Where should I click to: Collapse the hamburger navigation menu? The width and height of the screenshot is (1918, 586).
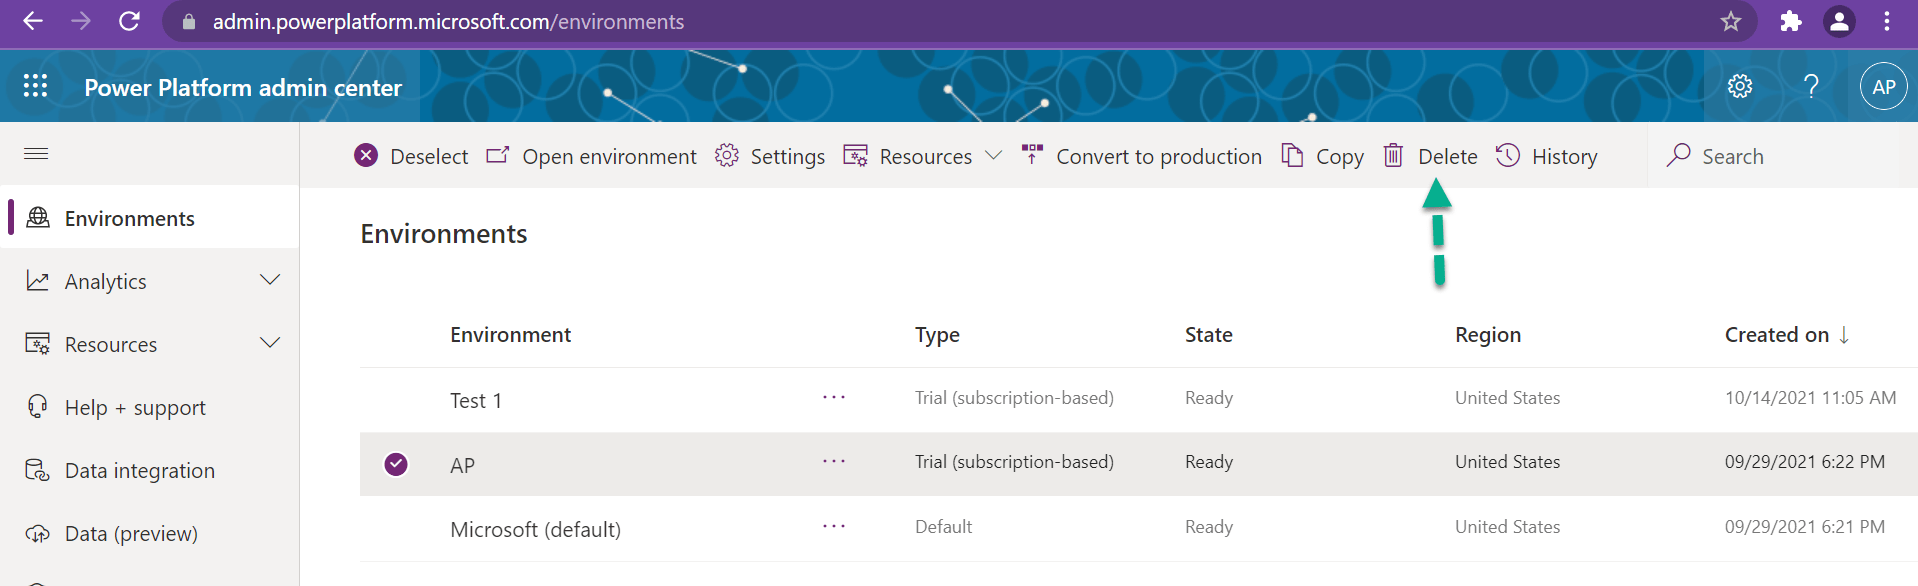click(36, 153)
